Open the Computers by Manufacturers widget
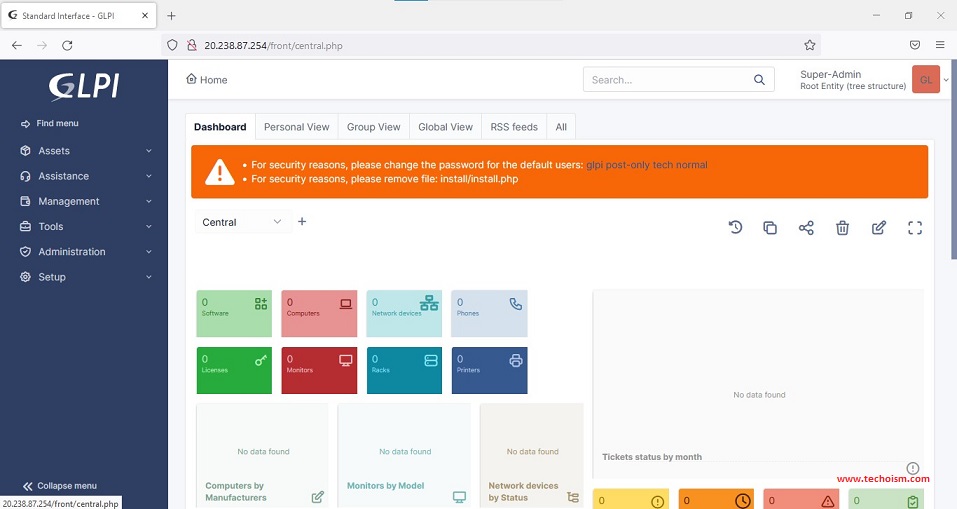The image size is (957, 509). [262, 455]
